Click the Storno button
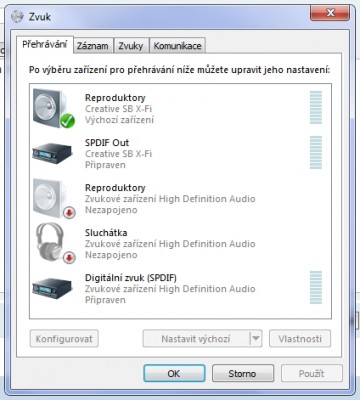Image resolution: width=360 pixels, height=400 pixels. 243,373
